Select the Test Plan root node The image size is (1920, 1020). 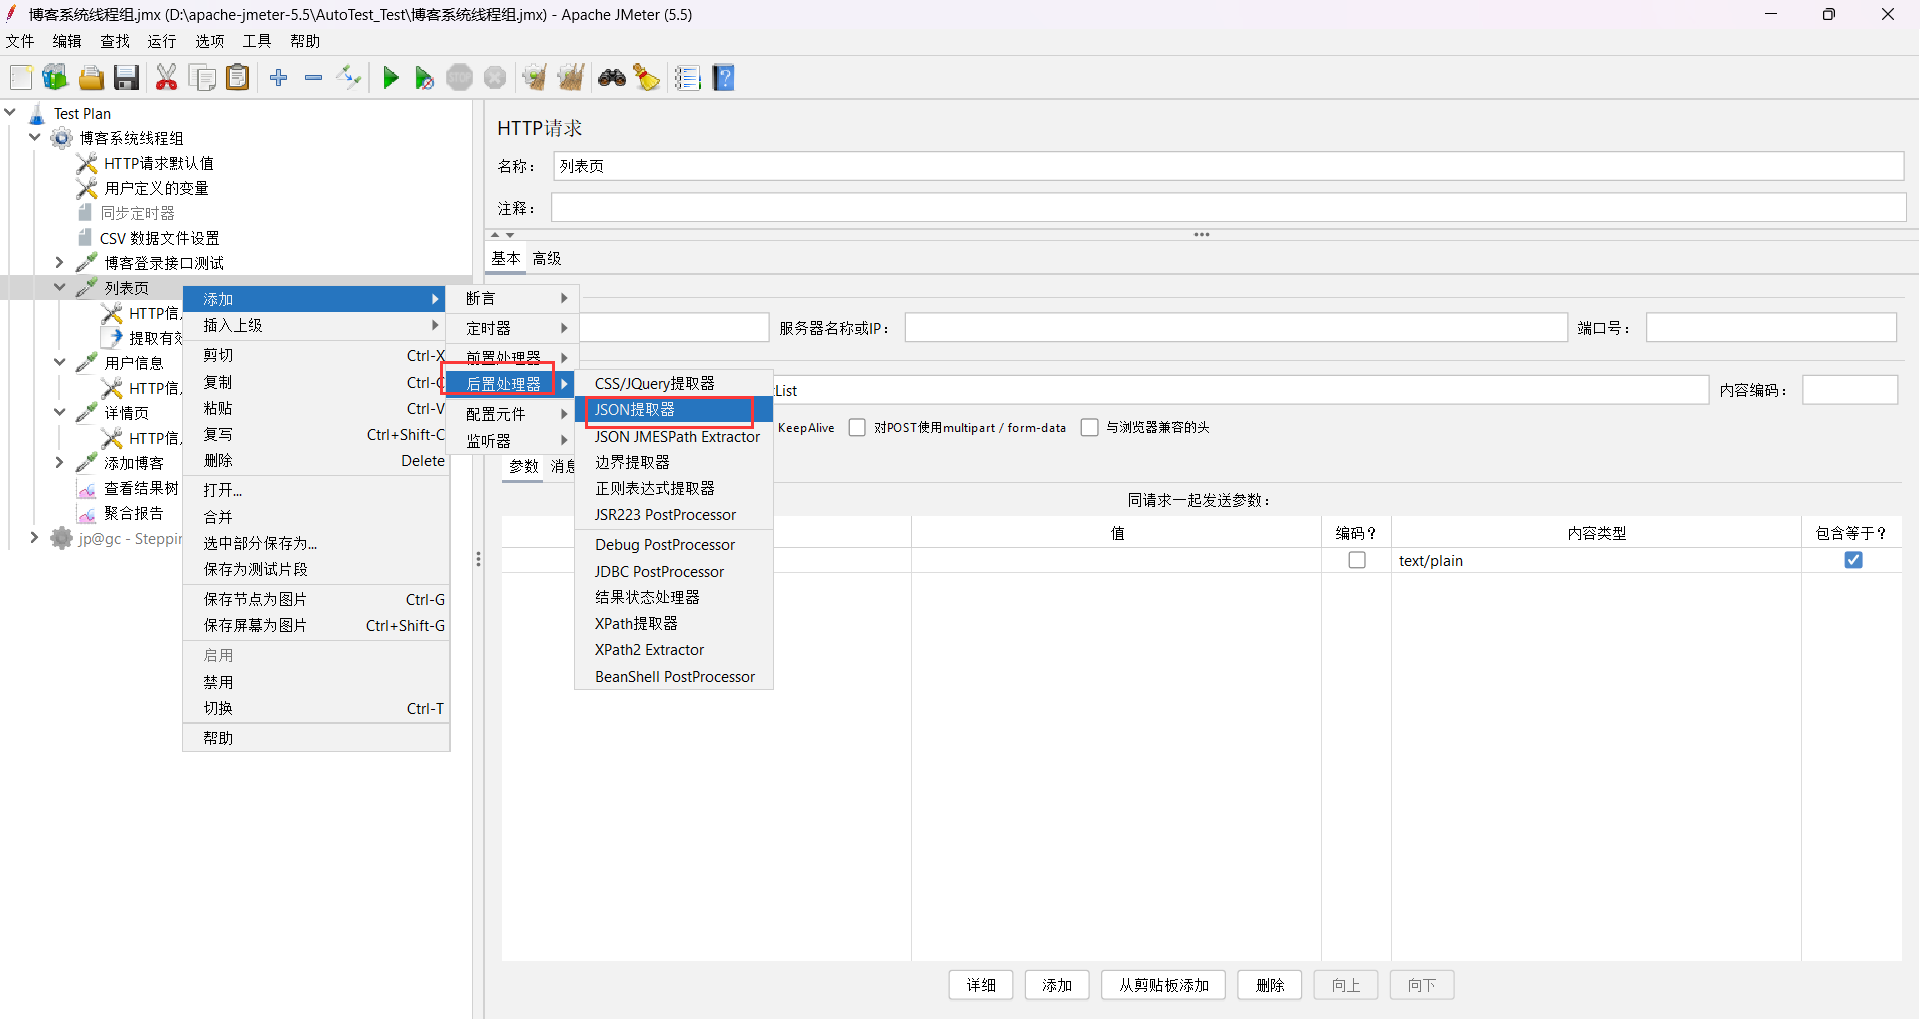tap(82, 114)
